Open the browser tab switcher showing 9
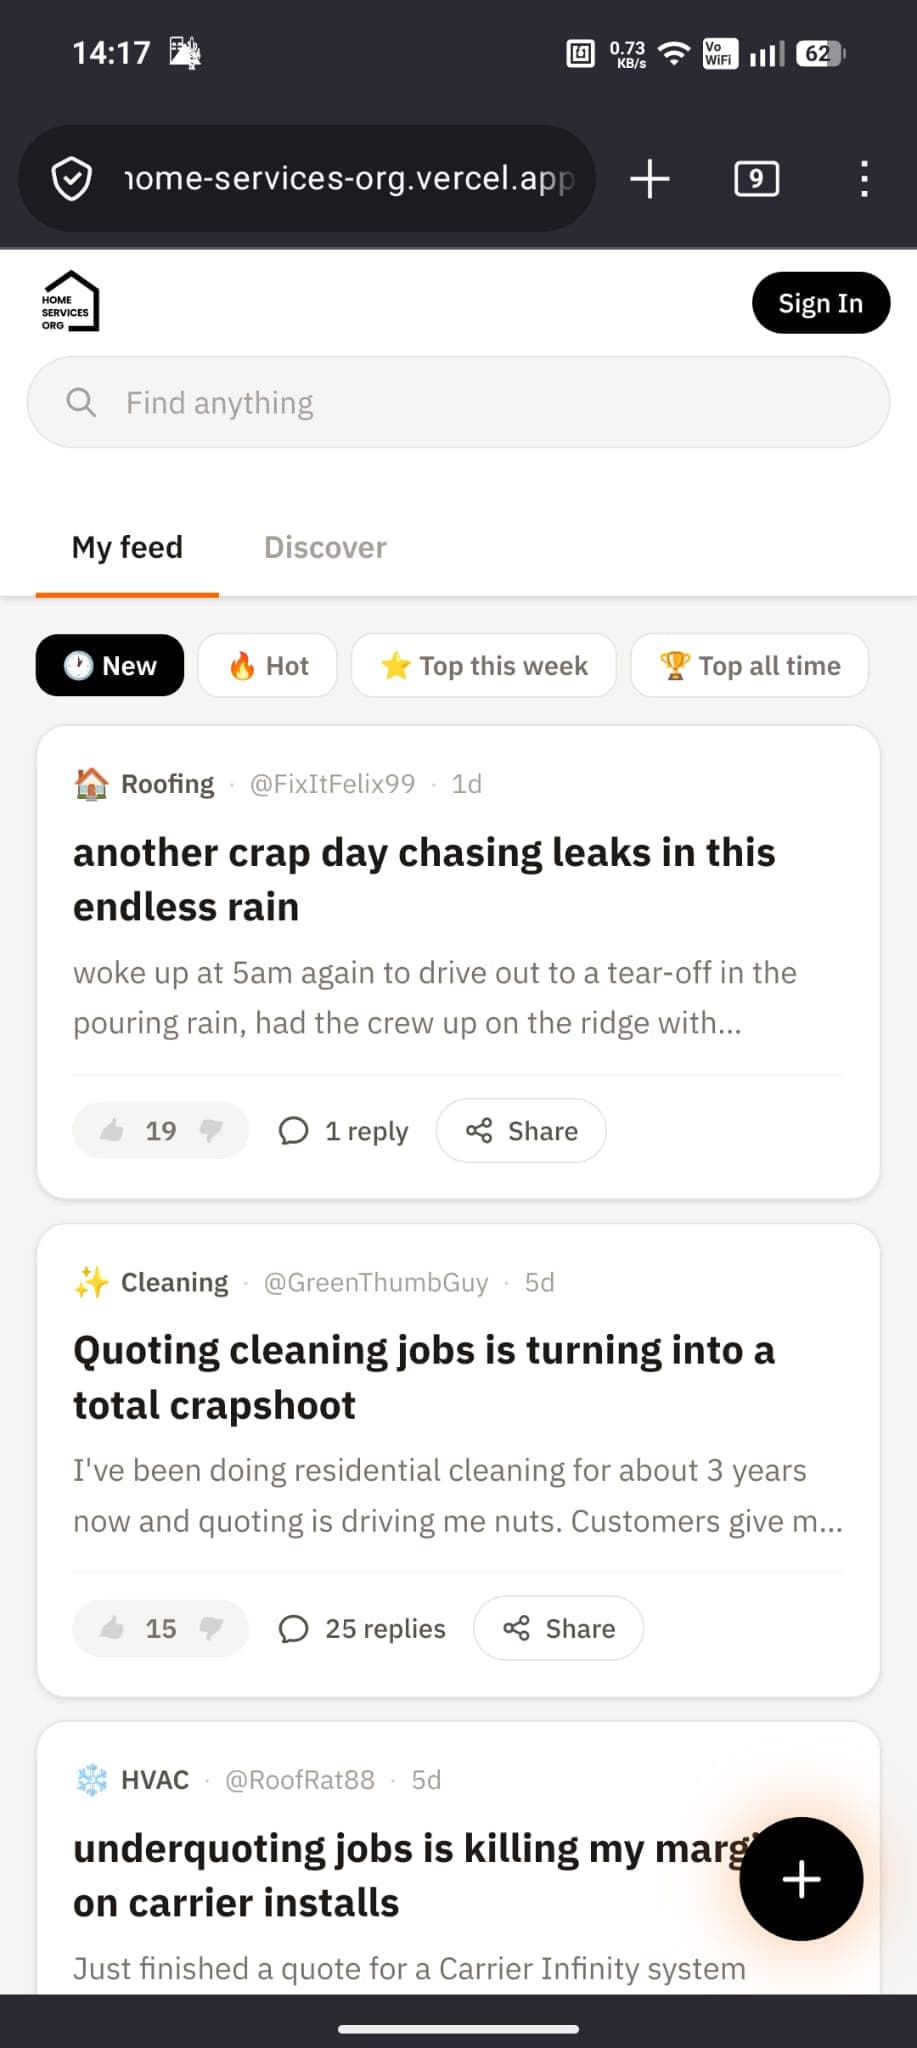The width and height of the screenshot is (917, 2048). coord(756,179)
